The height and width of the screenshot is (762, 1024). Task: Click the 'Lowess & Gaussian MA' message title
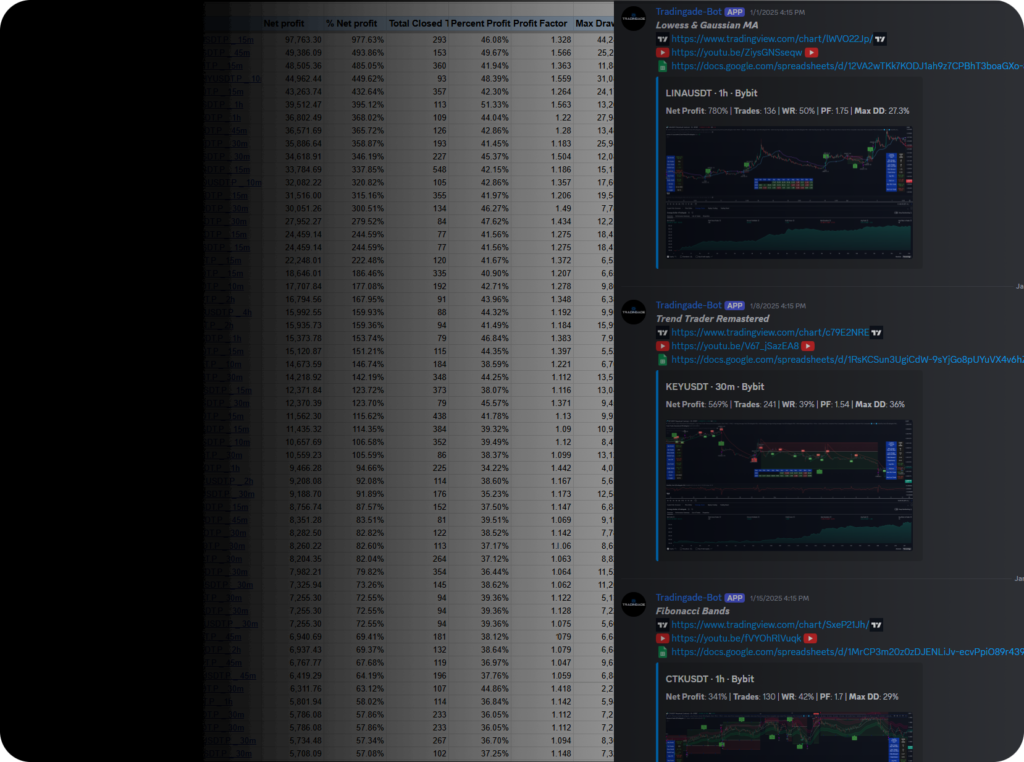point(707,25)
